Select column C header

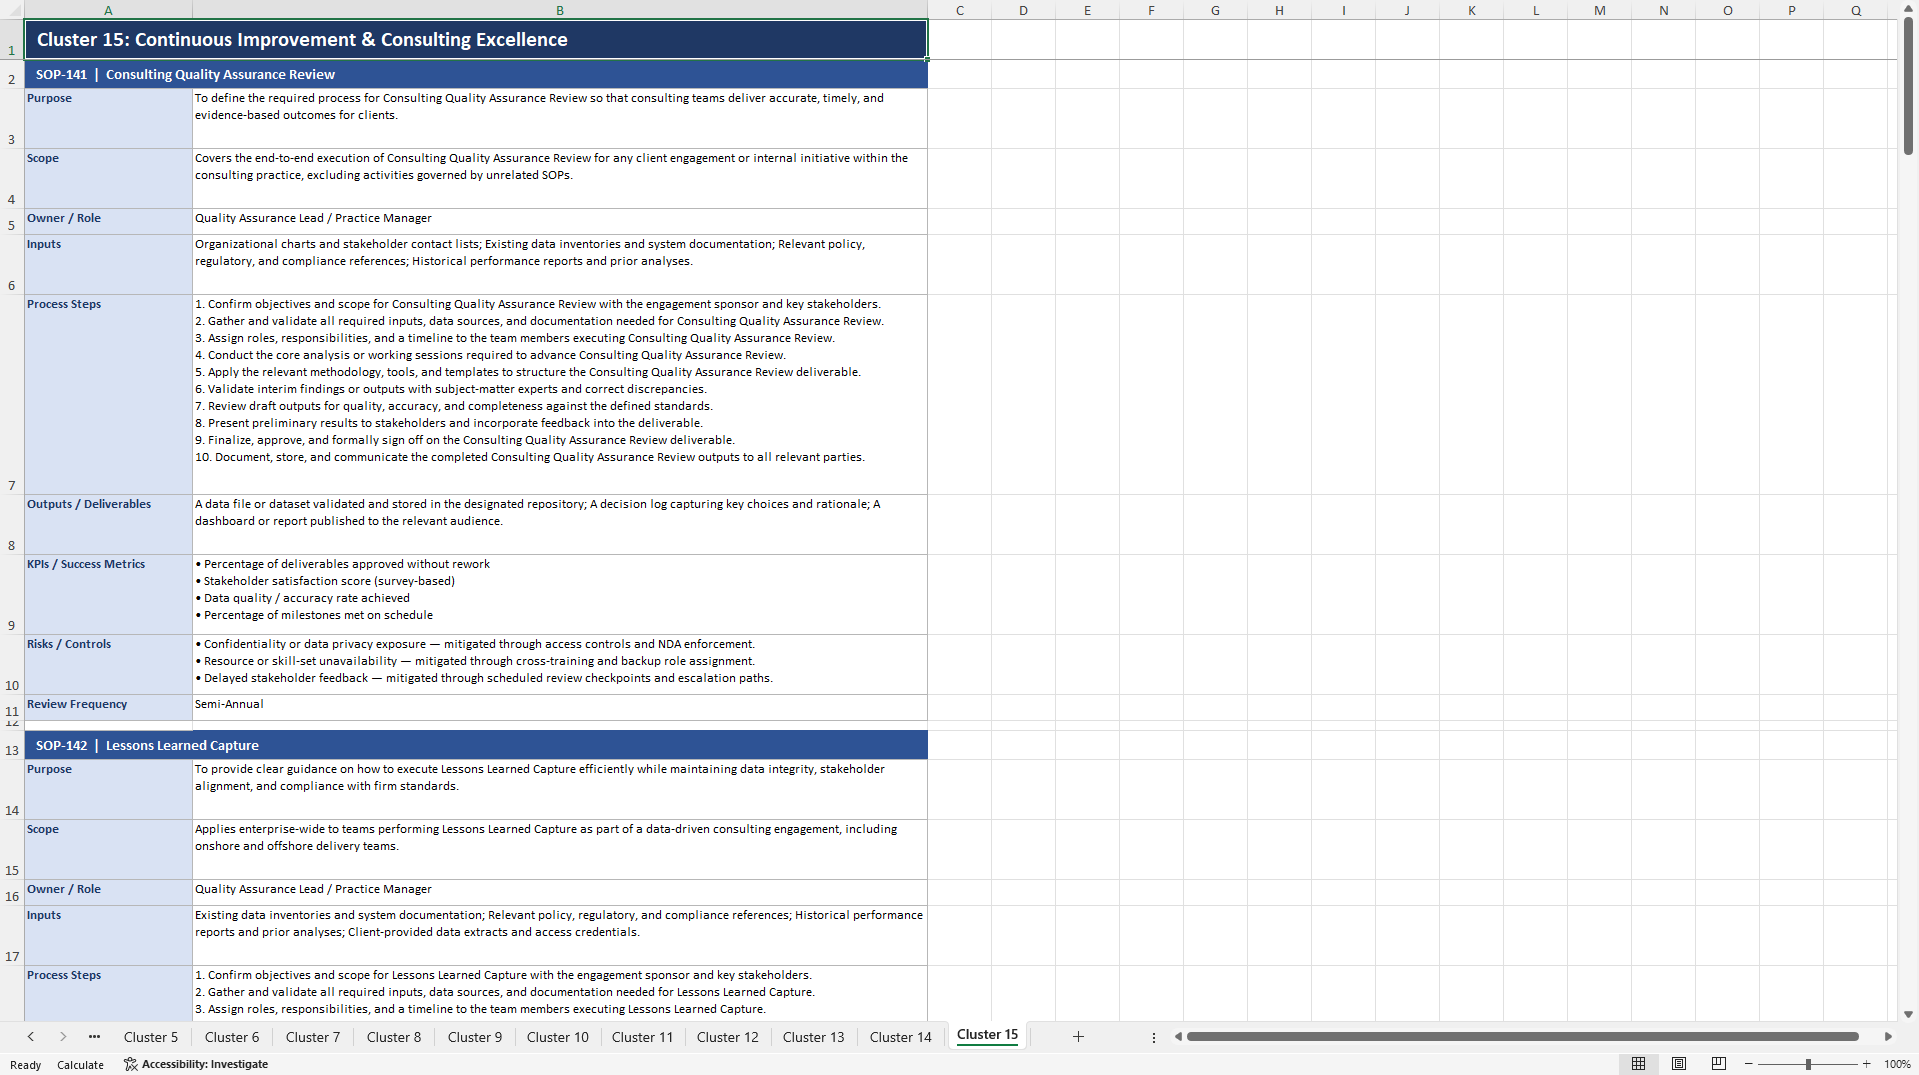(x=960, y=10)
